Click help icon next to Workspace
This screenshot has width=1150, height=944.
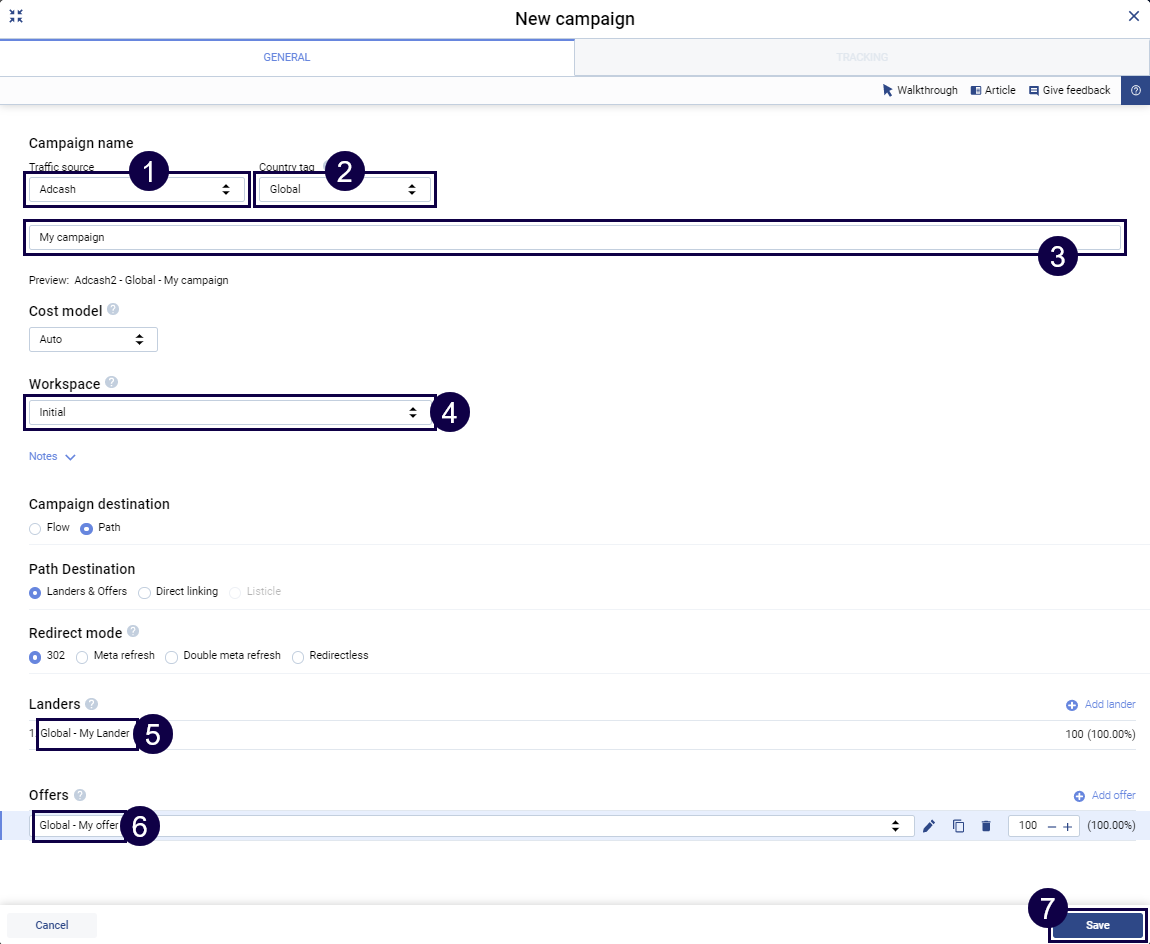111,382
